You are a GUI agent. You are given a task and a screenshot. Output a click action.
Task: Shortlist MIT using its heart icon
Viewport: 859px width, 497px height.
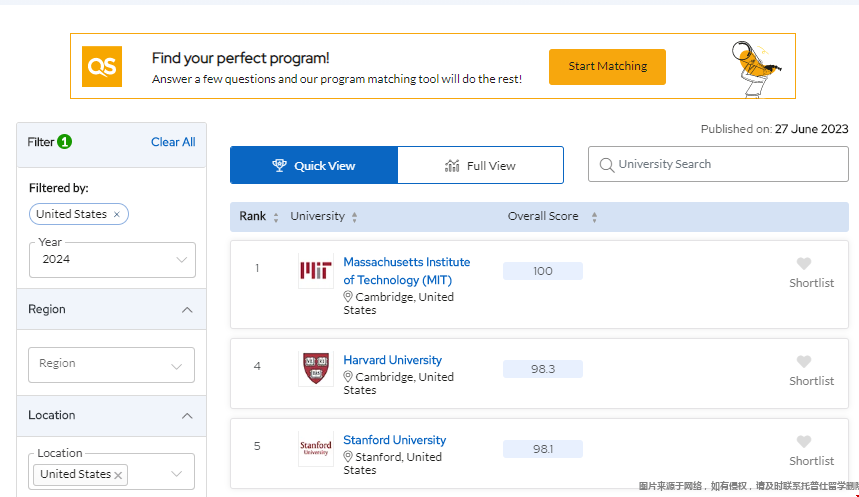point(803,264)
